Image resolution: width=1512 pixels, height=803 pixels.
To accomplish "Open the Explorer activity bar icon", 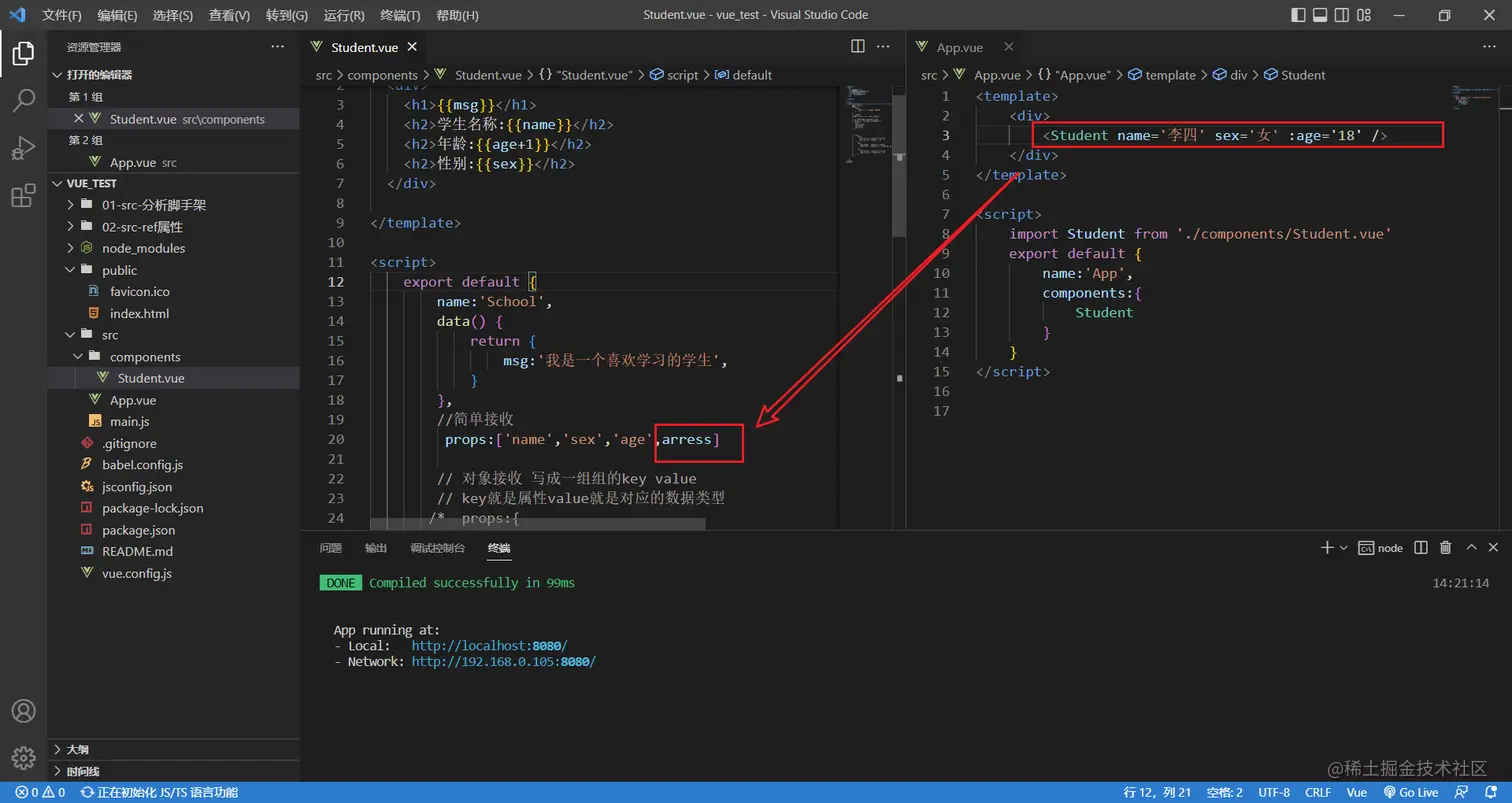I will tap(23, 53).
